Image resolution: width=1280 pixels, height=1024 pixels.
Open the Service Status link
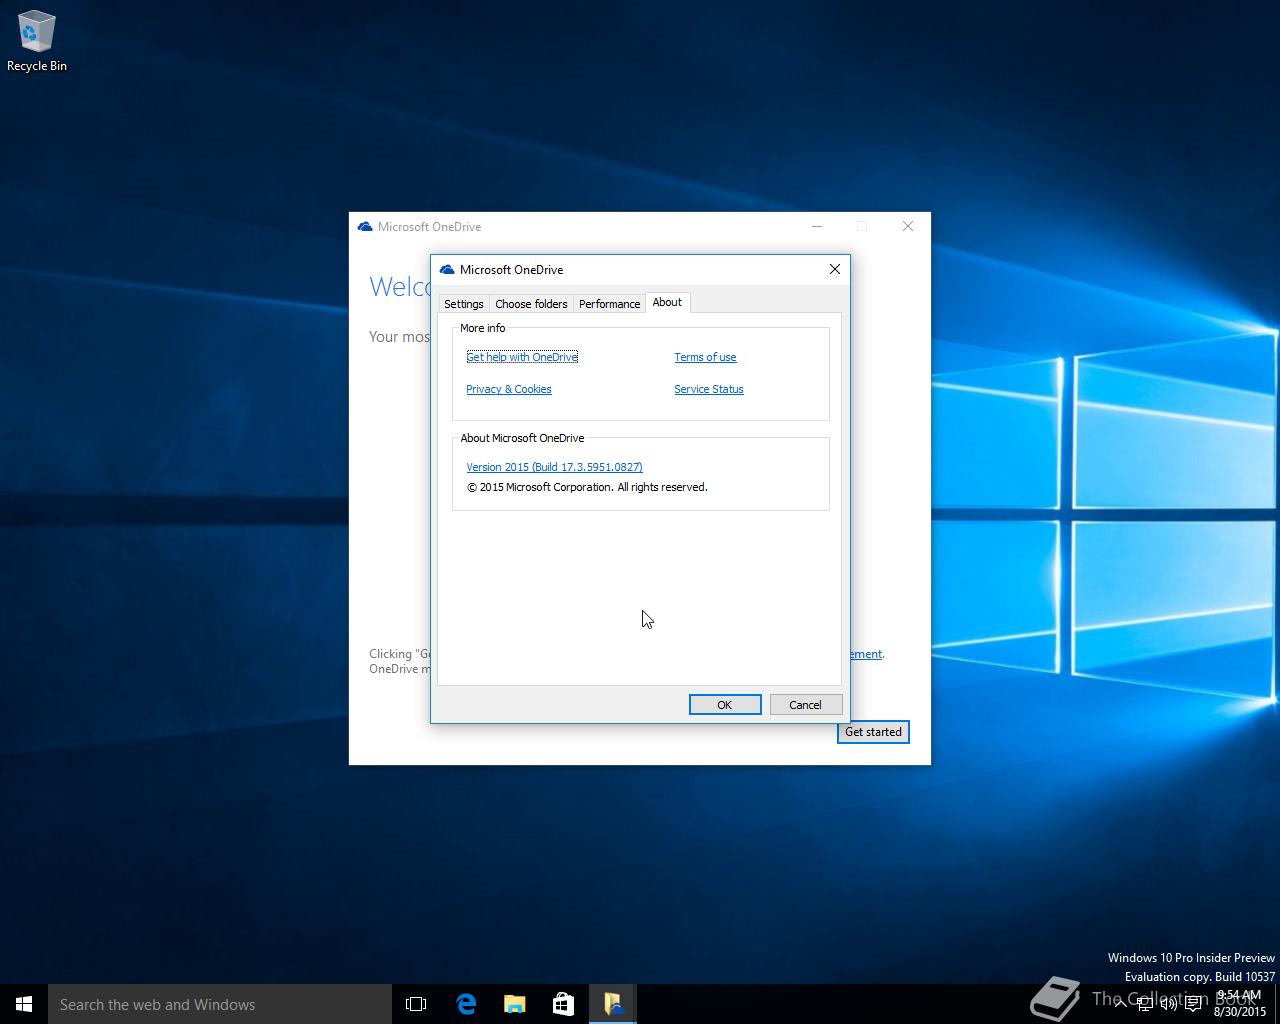coord(709,389)
